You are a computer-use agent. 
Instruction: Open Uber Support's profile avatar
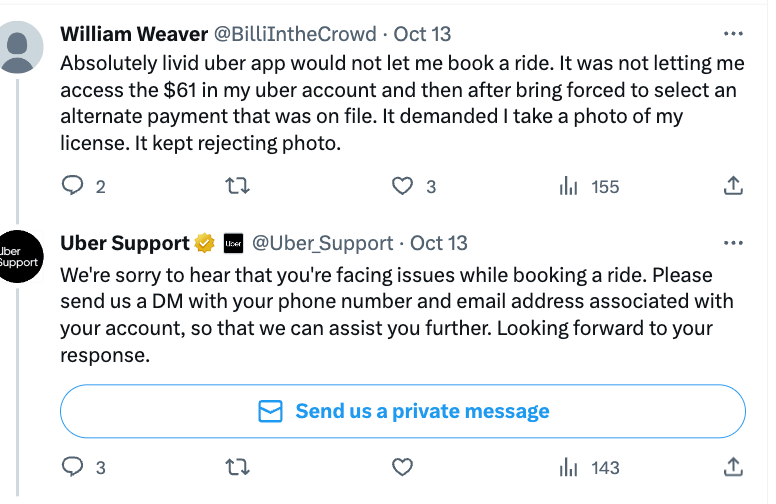point(19,257)
